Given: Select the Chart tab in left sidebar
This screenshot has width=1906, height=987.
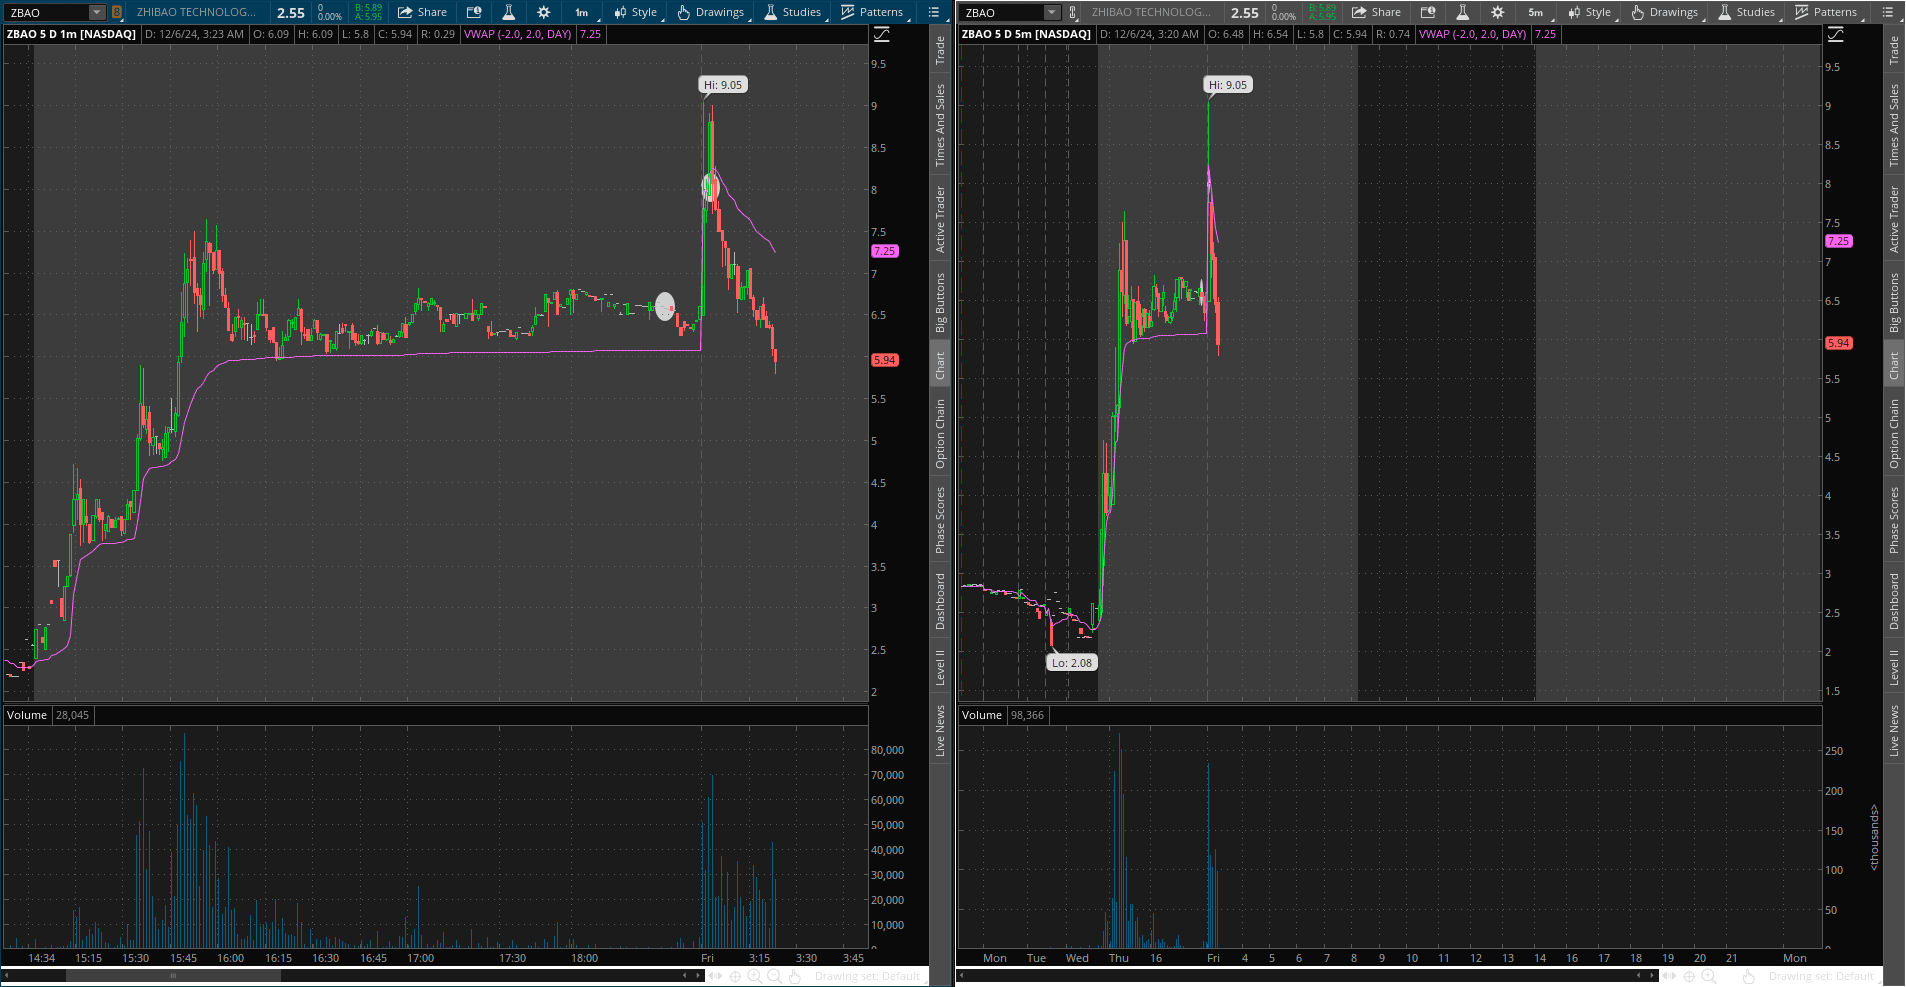Looking at the screenshot, I should pos(940,366).
